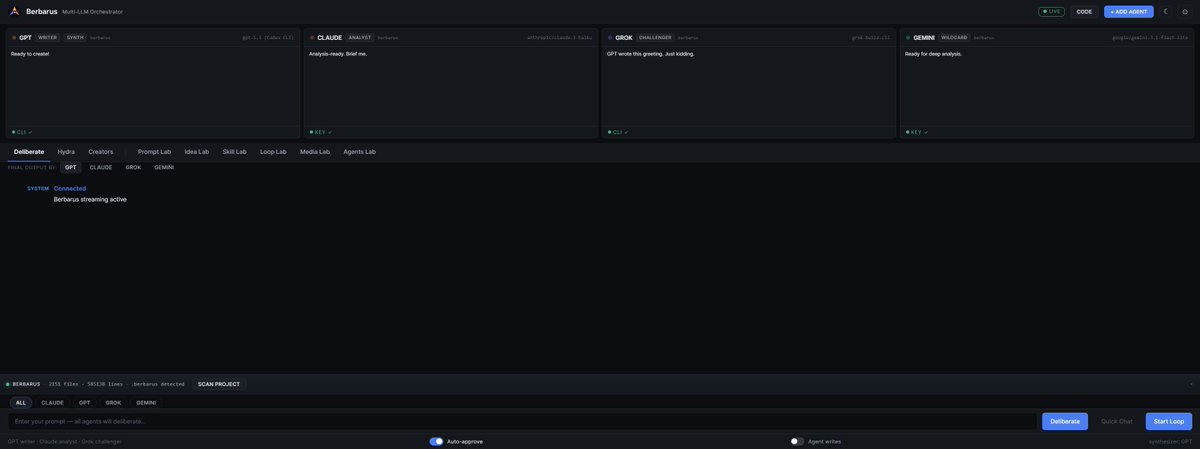
Task: Open the Idea Lab tab
Action: point(197,151)
